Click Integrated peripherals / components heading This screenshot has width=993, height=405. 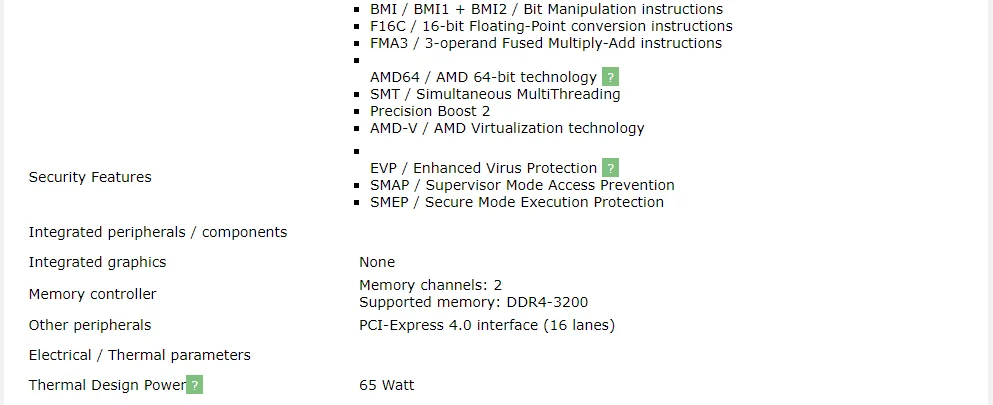point(158,232)
